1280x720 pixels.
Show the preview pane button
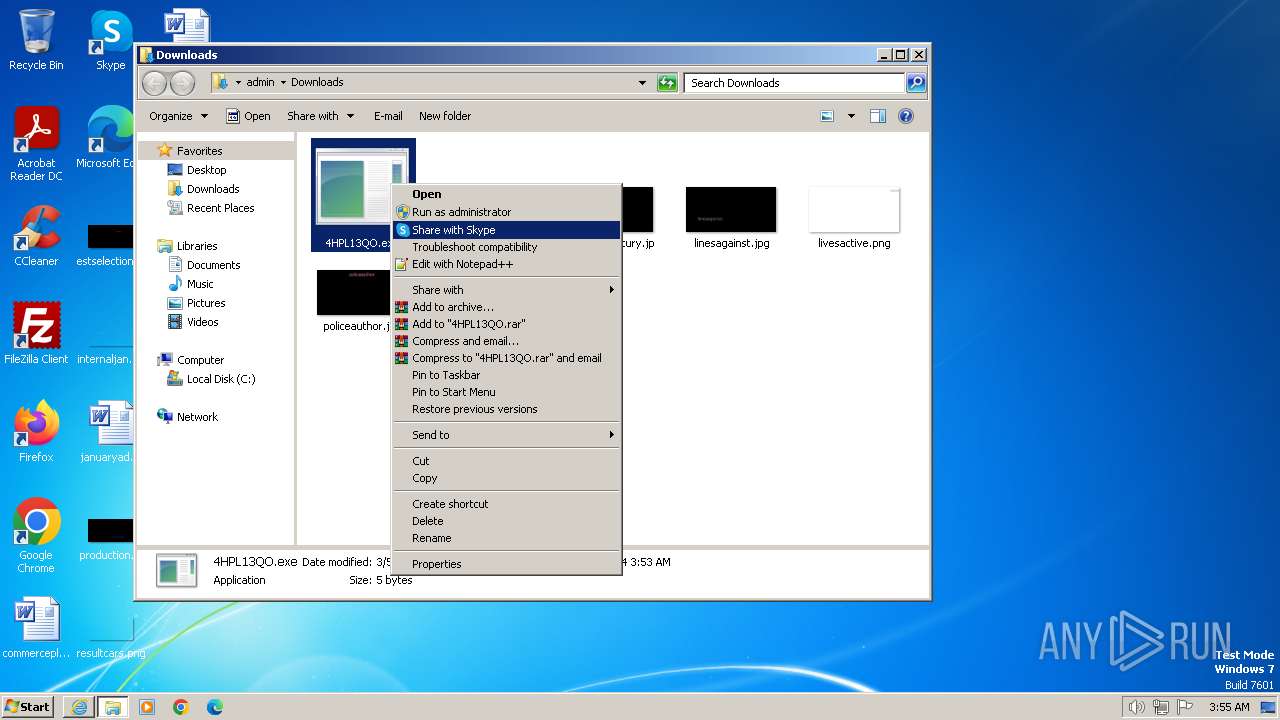[x=877, y=116]
